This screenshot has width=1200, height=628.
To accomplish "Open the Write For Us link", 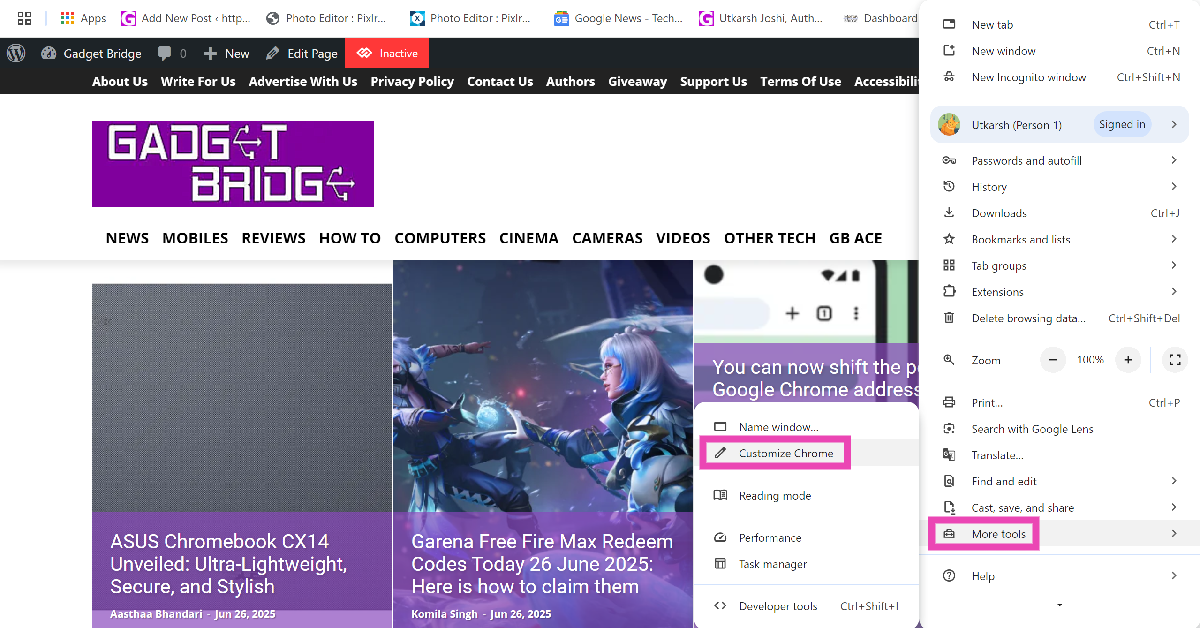I will (198, 82).
